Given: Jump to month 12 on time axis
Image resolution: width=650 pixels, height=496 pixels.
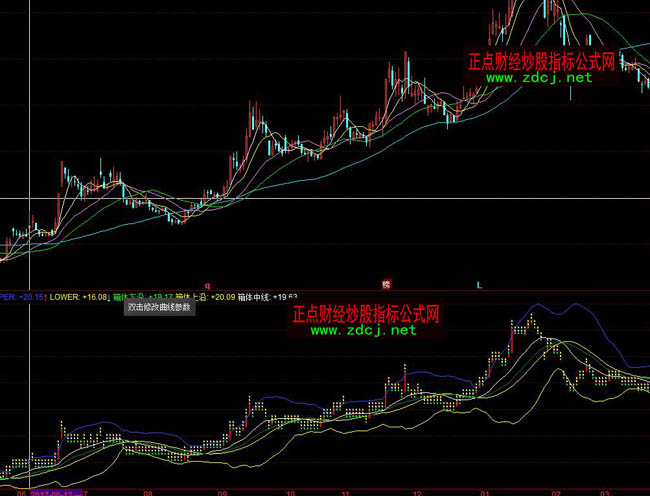Looking at the screenshot, I should [417, 492].
